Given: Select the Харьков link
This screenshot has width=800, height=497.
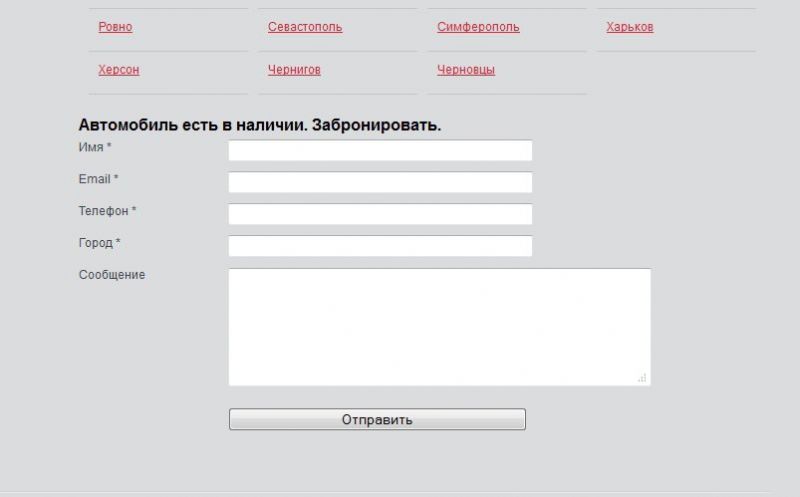Looking at the screenshot, I should pos(630,27).
